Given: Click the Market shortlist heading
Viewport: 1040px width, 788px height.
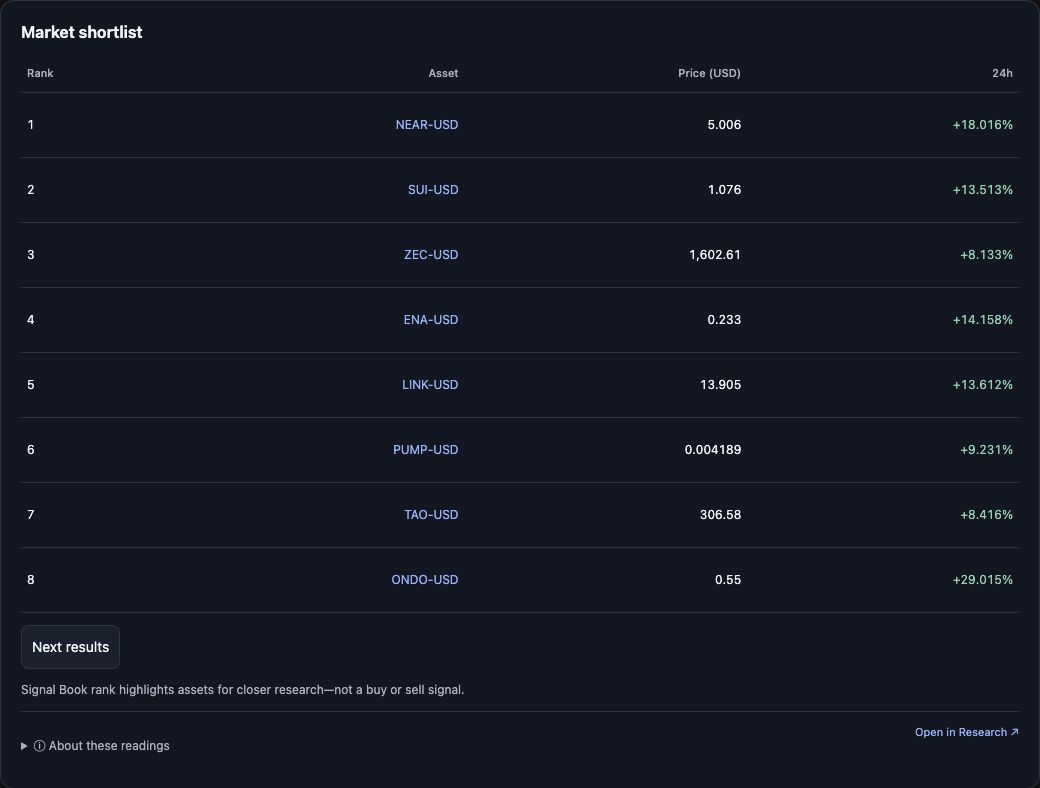Looking at the screenshot, I should point(82,33).
